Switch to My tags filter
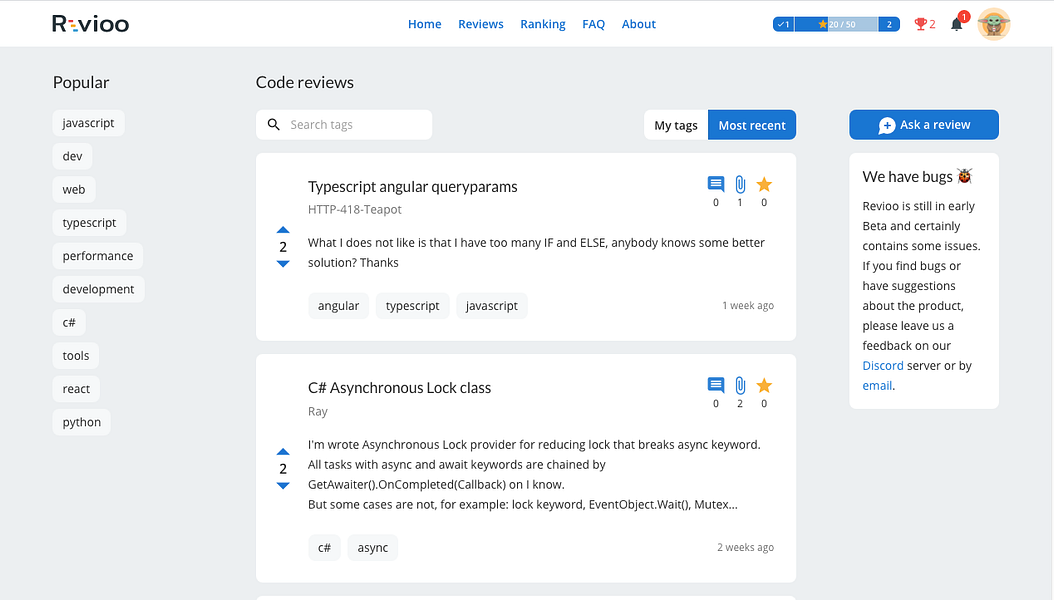The width and height of the screenshot is (1054, 600). point(676,125)
